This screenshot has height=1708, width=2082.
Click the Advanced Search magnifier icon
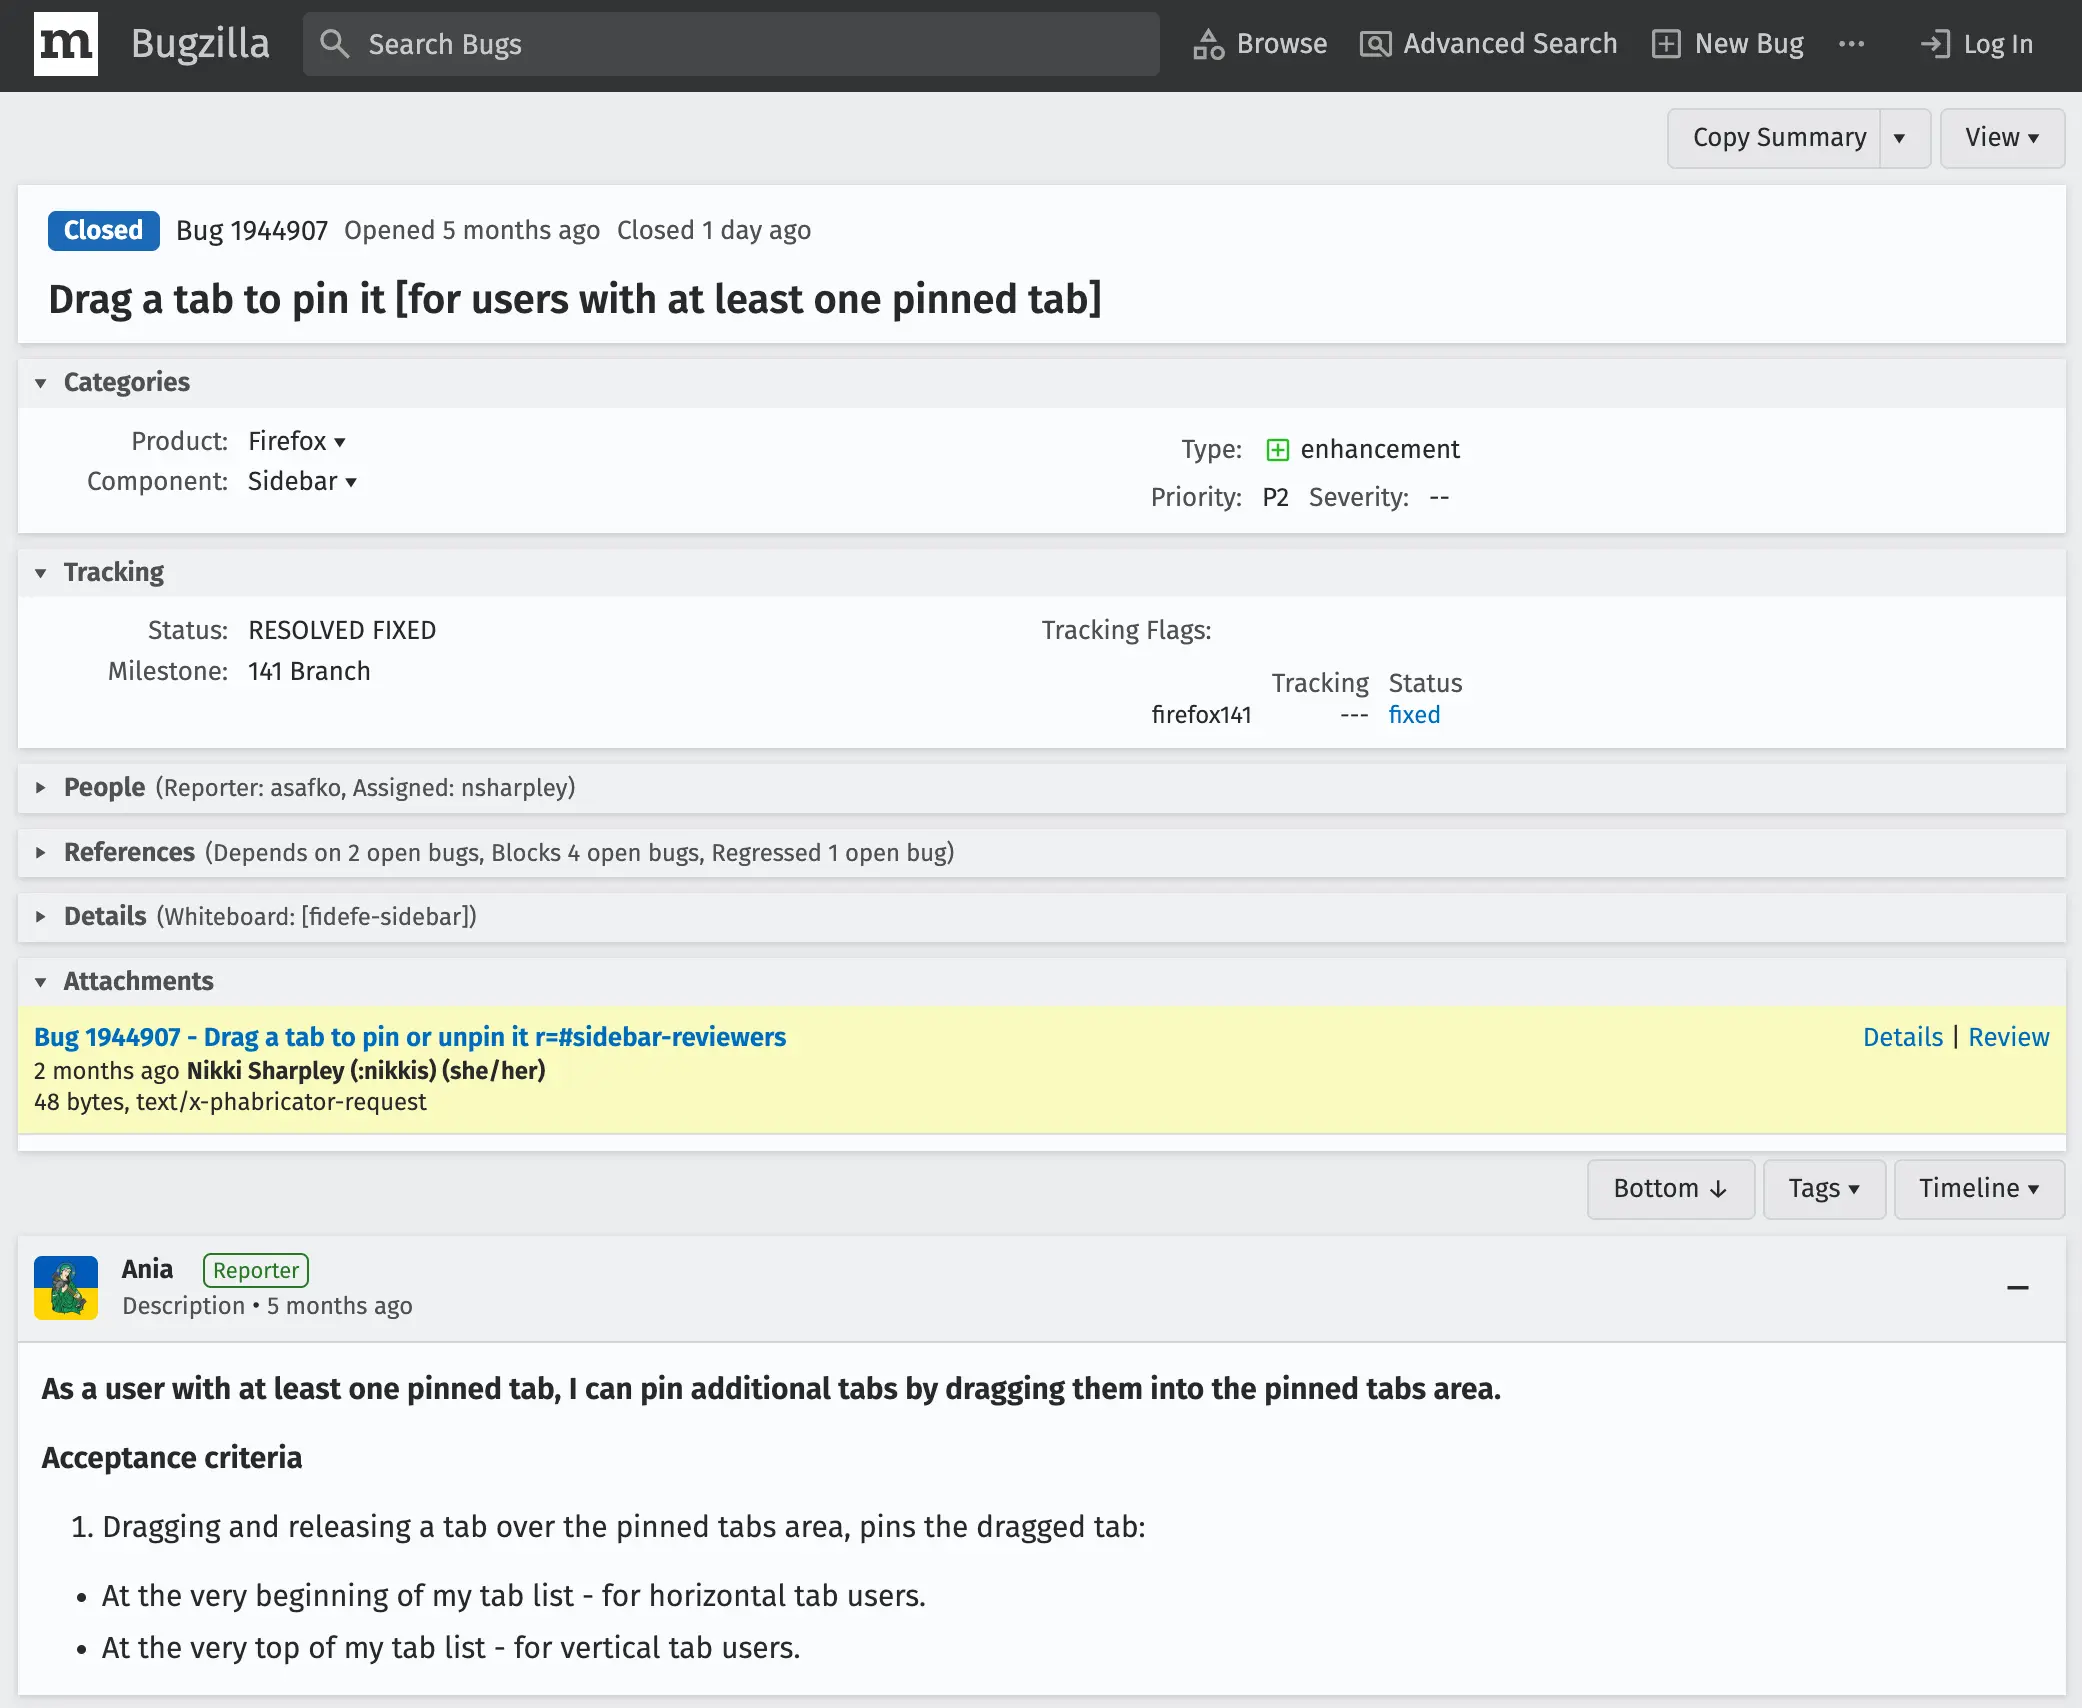click(1375, 44)
